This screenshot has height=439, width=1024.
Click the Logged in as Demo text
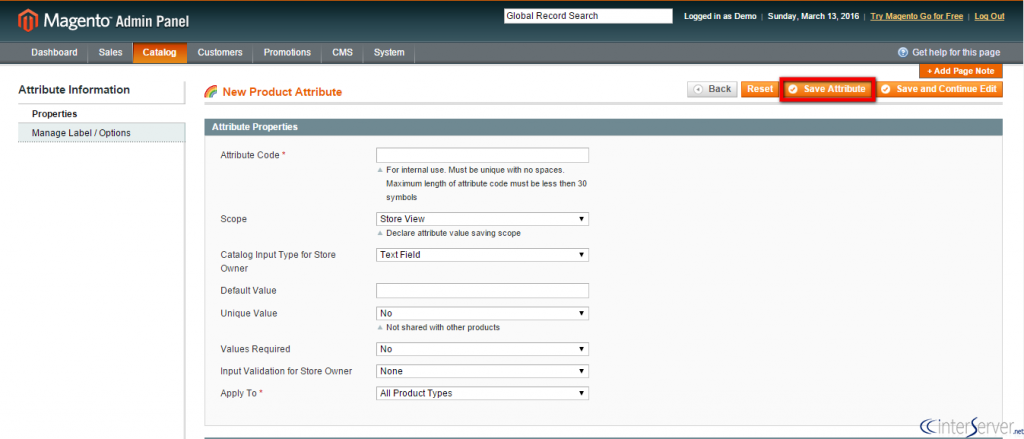pyautogui.click(x=720, y=16)
